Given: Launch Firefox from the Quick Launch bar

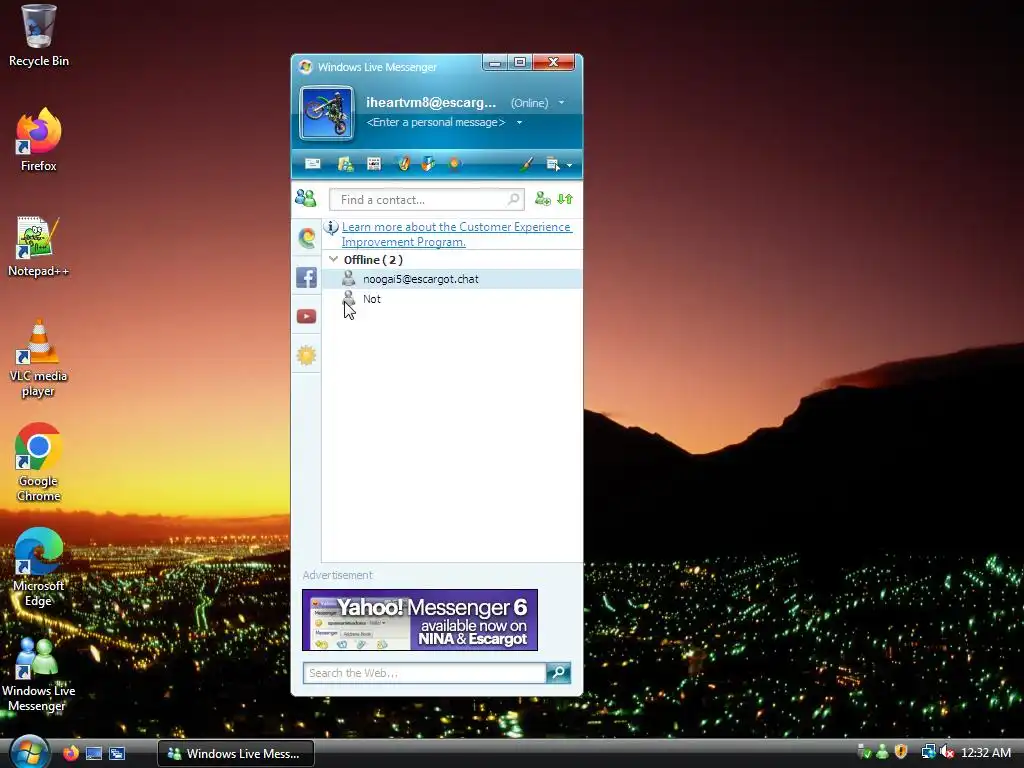Looking at the screenshot, I should [x=71, y=753].
